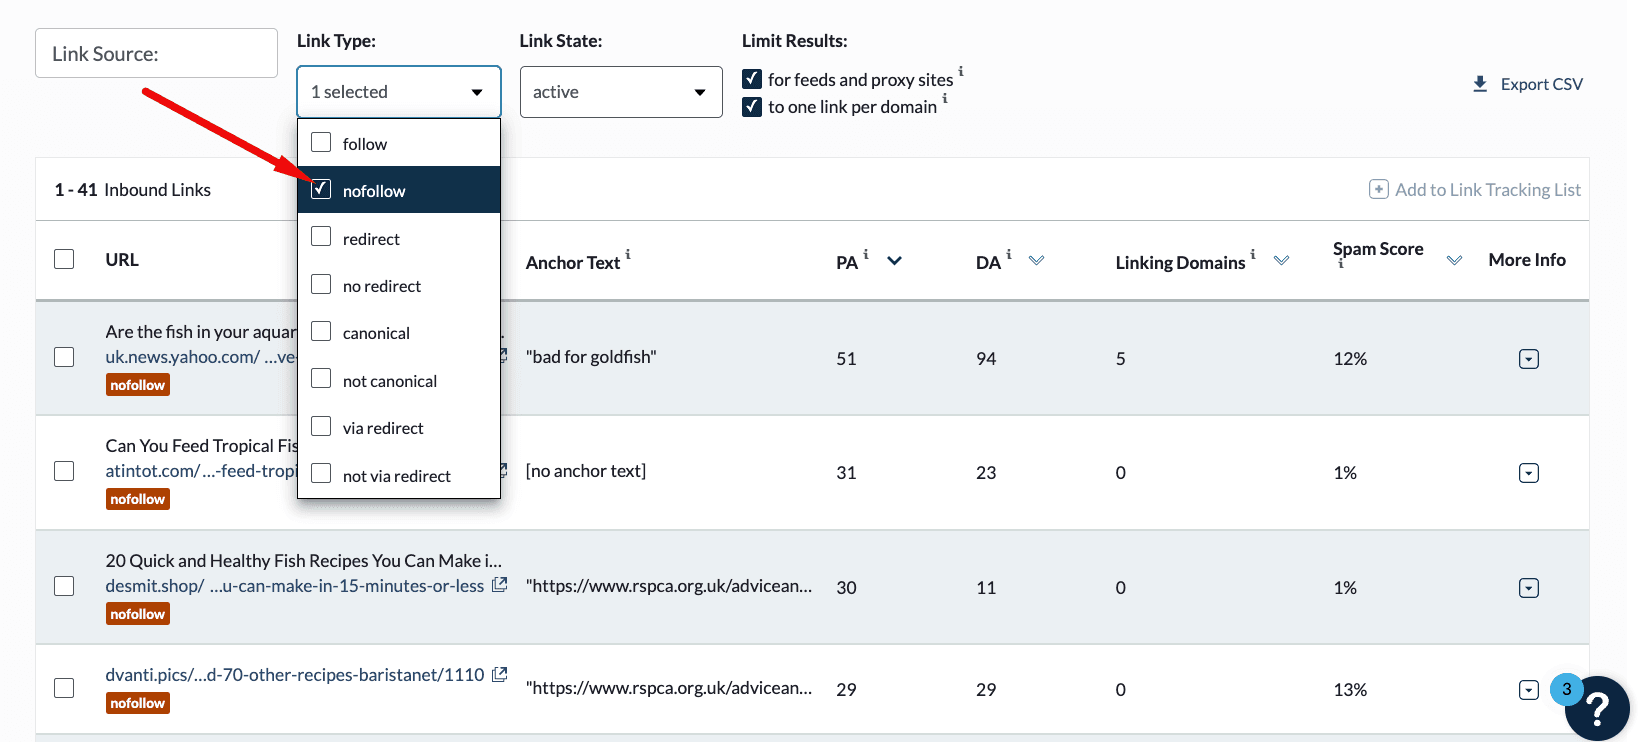Uncheck the nofollow option in dropdown
The width and height of the screenshot is (1642, 742).
(x=321, y=189)
